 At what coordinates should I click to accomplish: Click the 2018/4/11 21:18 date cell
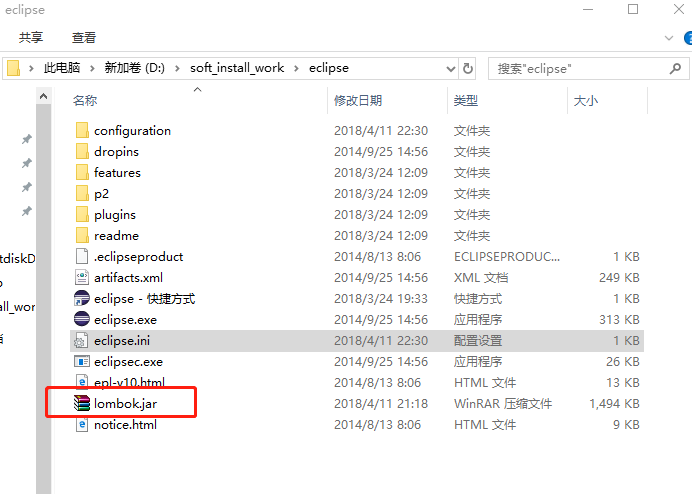380,403
